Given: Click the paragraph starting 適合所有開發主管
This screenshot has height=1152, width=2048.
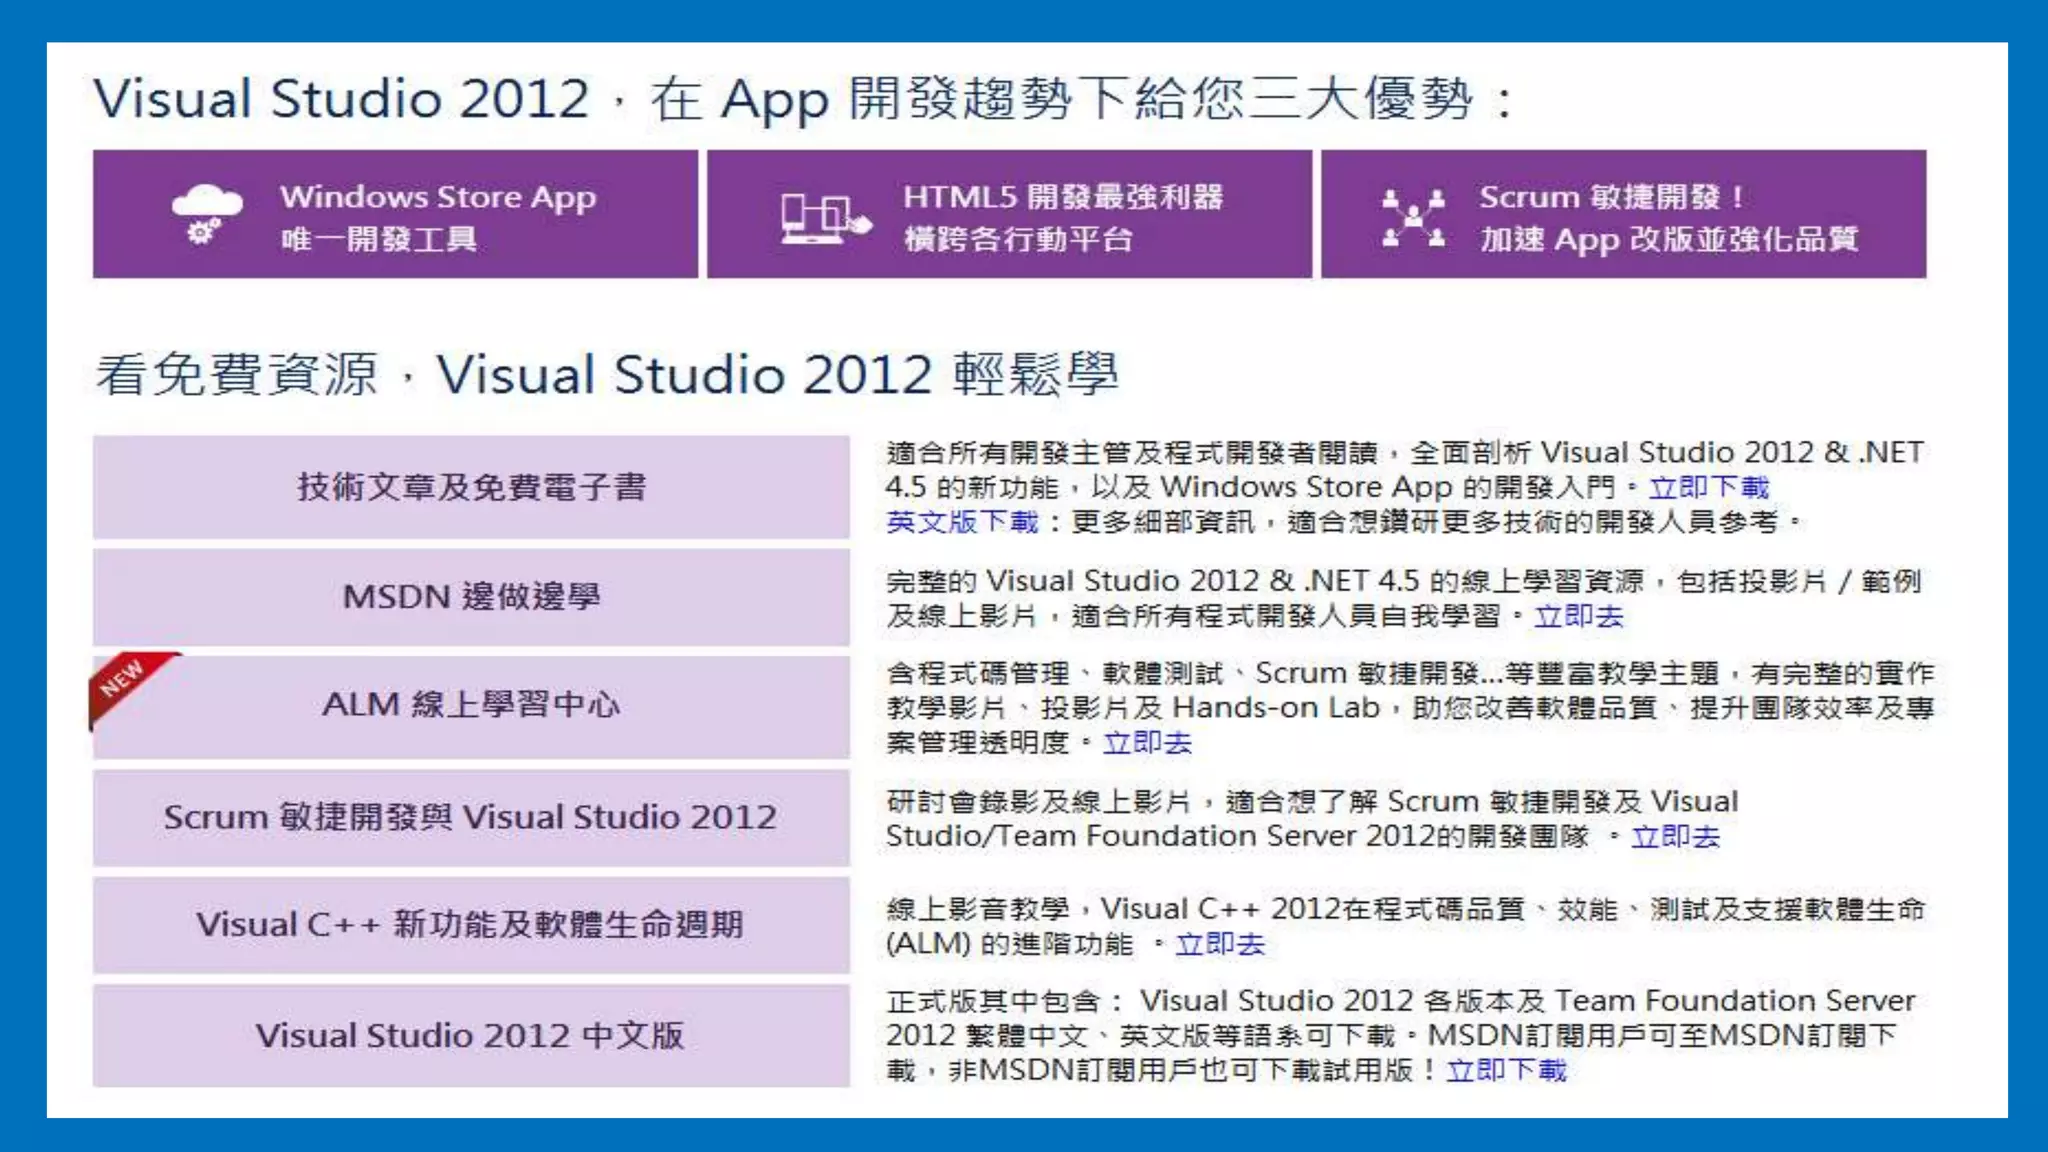Looking at the screenshot, I should pyautogui.click(x=1405, y=487).
